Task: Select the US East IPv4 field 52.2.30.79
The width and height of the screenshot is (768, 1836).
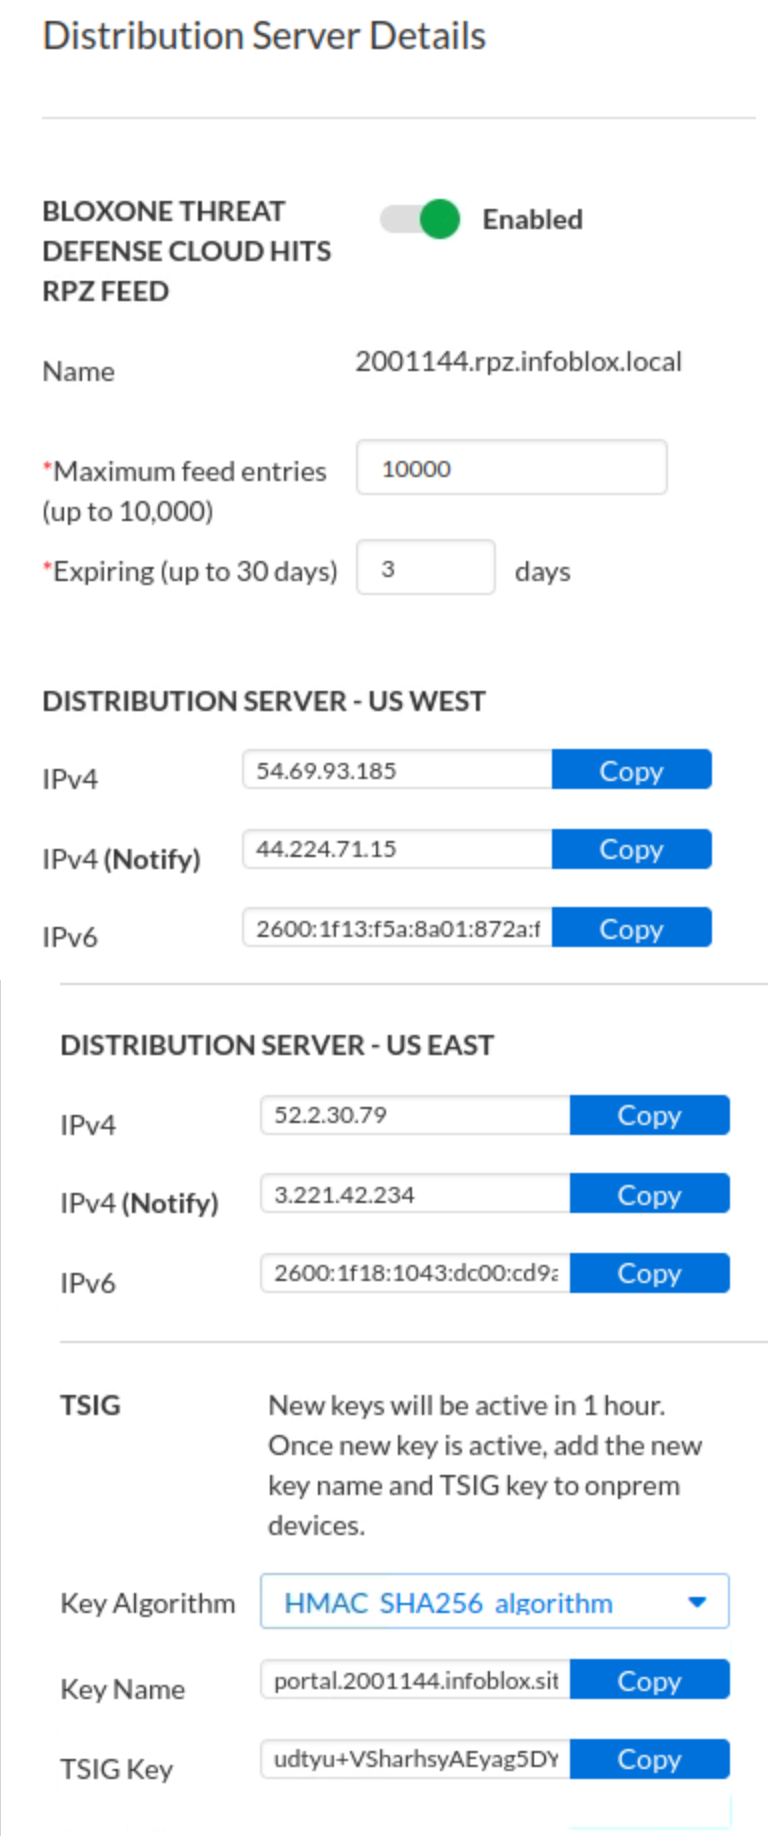Action: (x=415, y=1115)
